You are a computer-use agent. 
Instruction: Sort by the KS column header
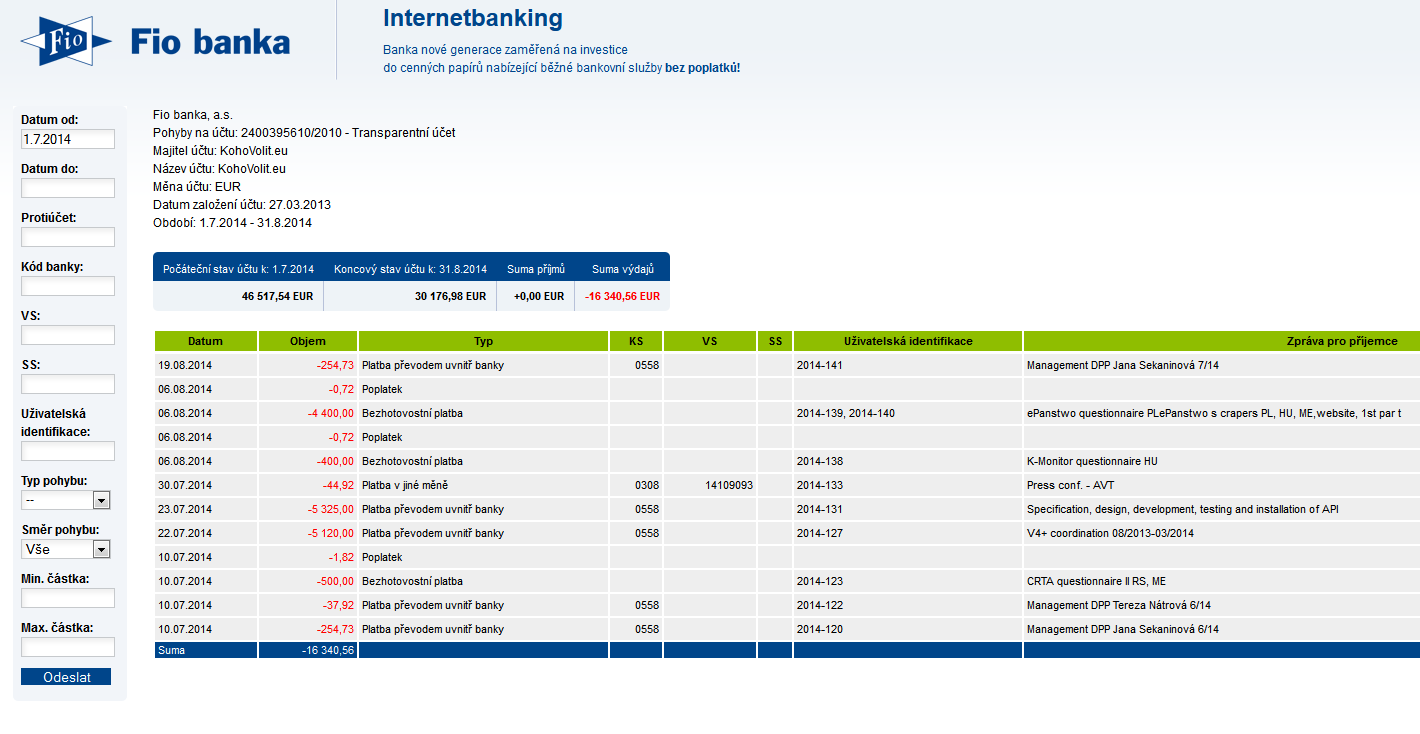(x=636, y=341)
